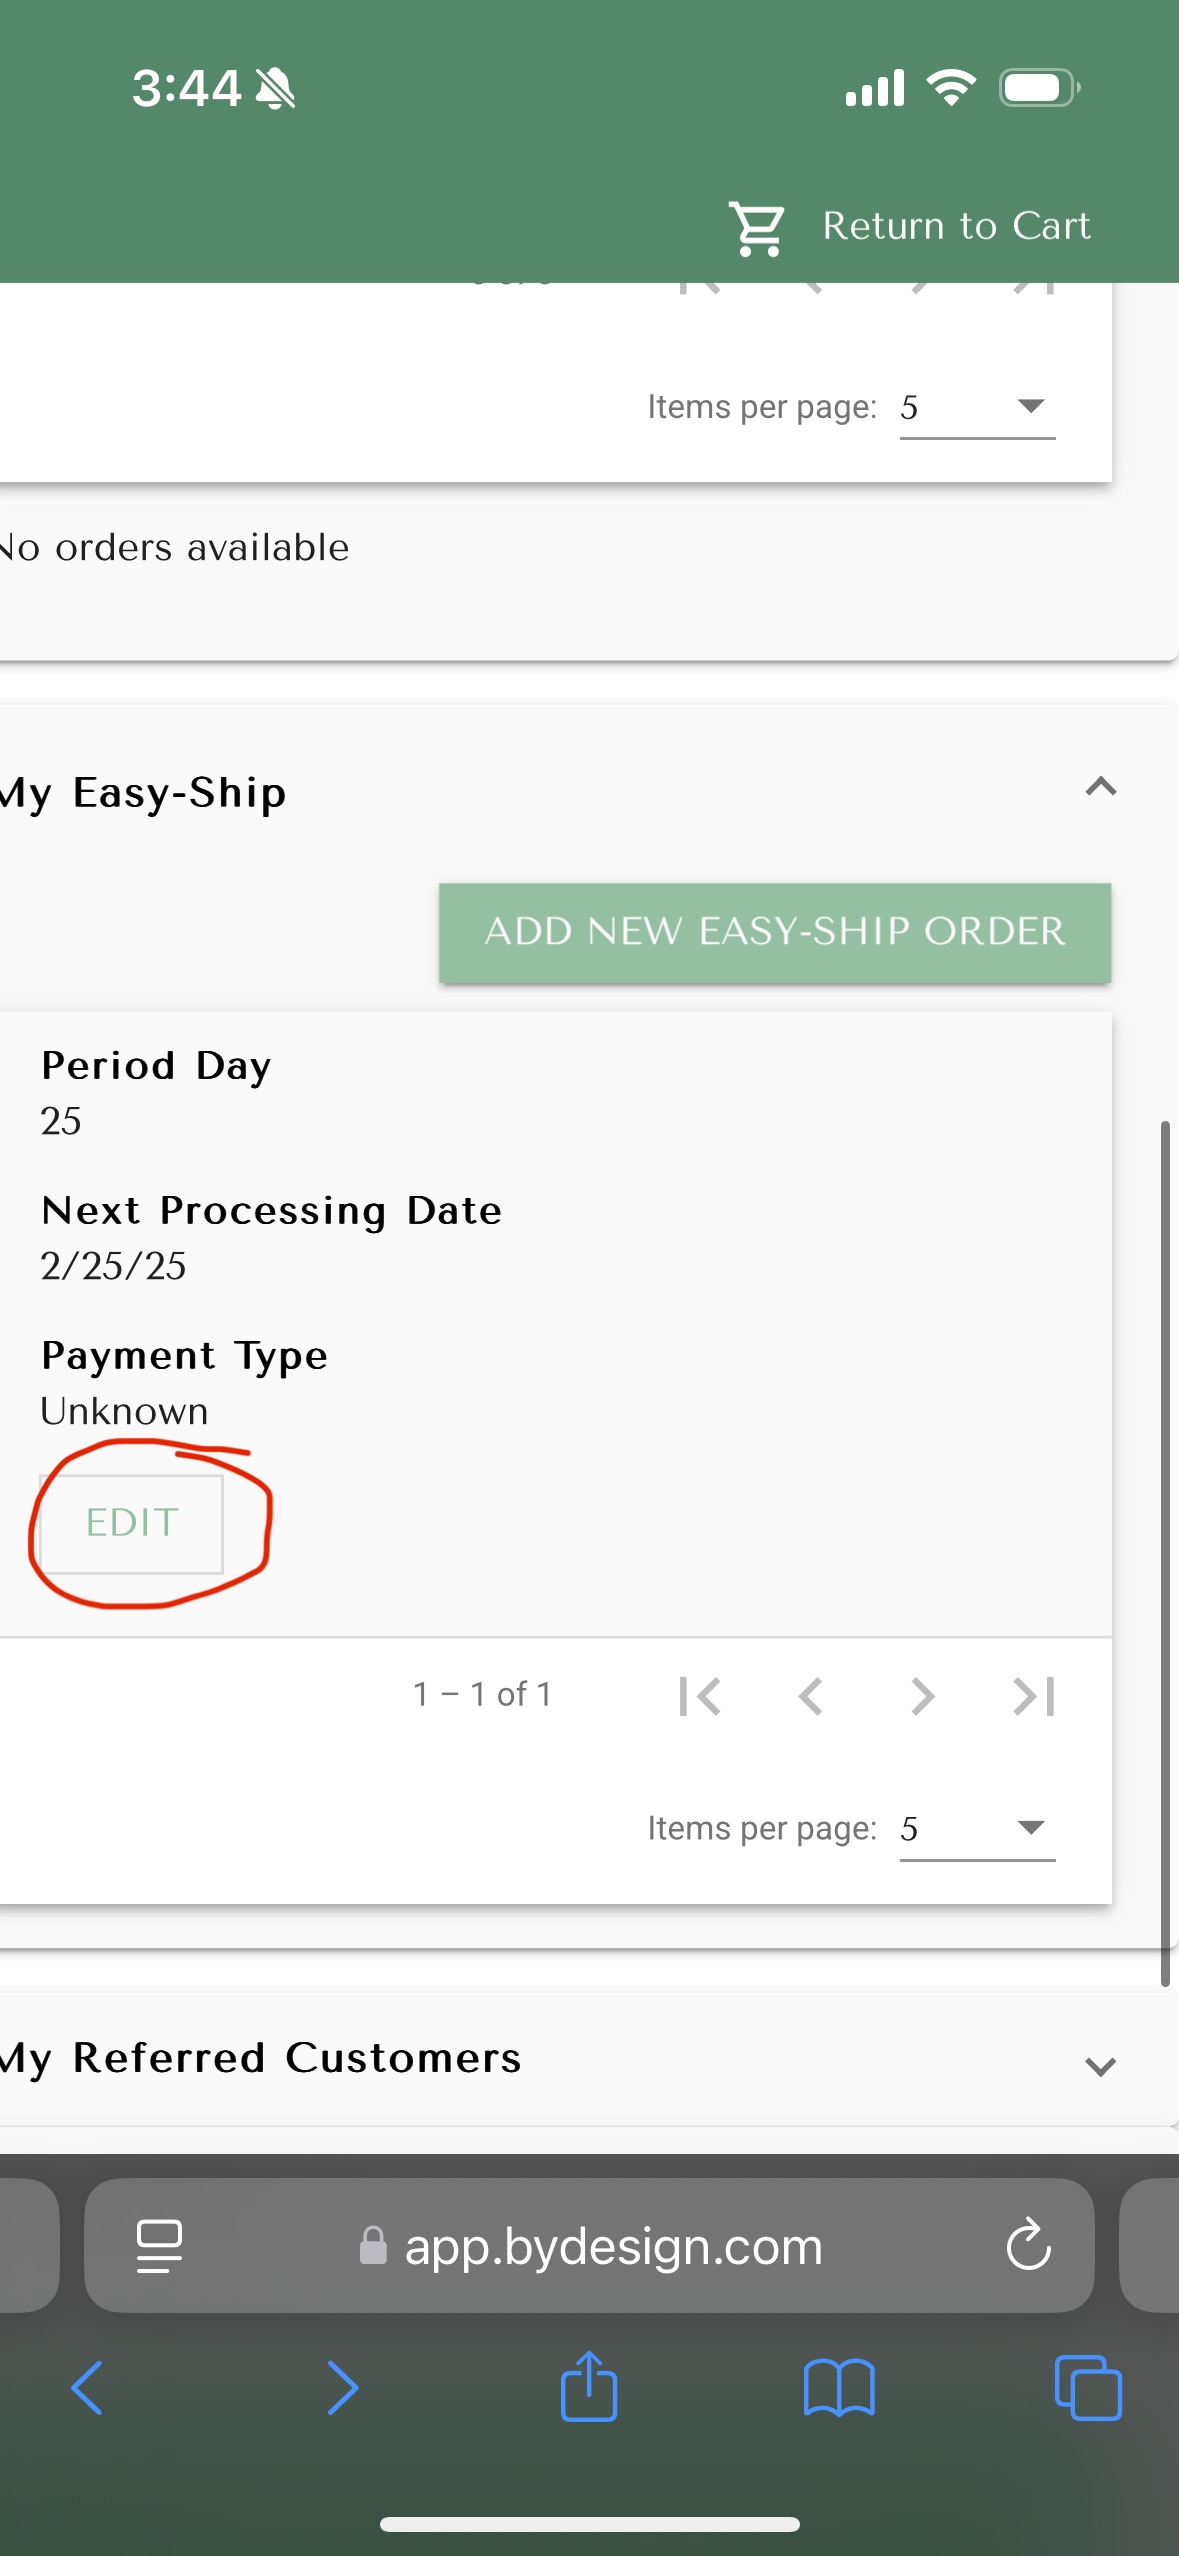Open the Safari share menu

[589, 2386]
